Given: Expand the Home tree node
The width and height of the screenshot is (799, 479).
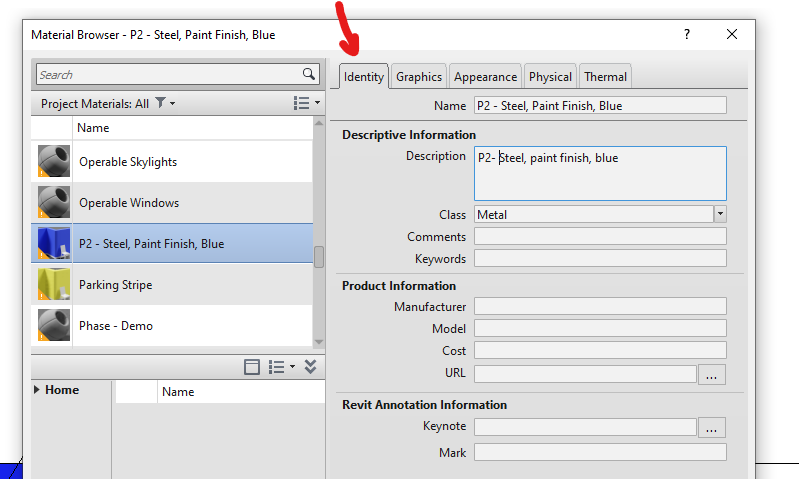Looking at the screenshot, I should point(38,390).
